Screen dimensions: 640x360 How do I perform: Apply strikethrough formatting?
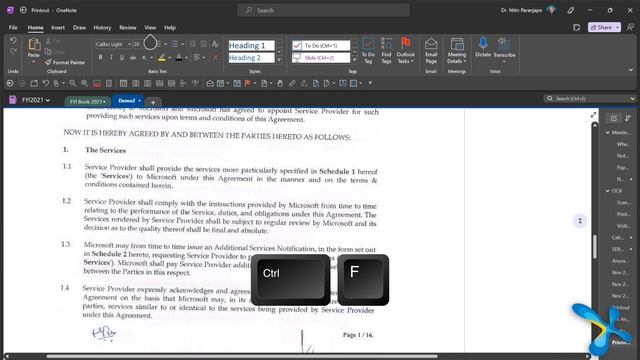pos(133,58)
